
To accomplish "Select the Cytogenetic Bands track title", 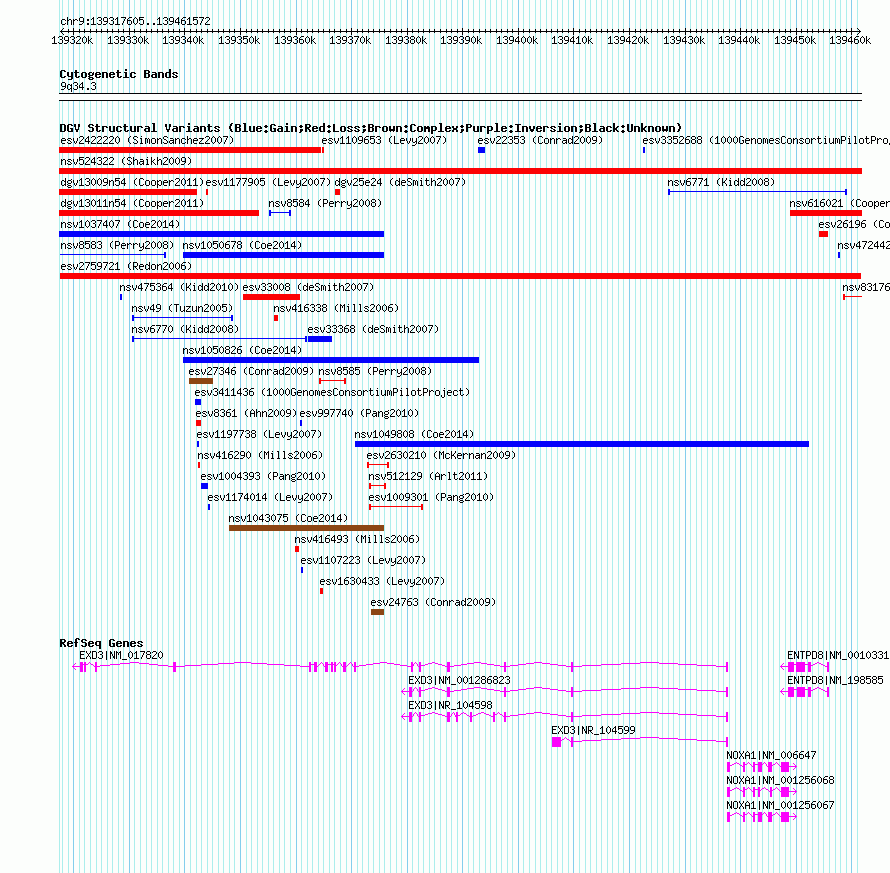I will 119,74.
